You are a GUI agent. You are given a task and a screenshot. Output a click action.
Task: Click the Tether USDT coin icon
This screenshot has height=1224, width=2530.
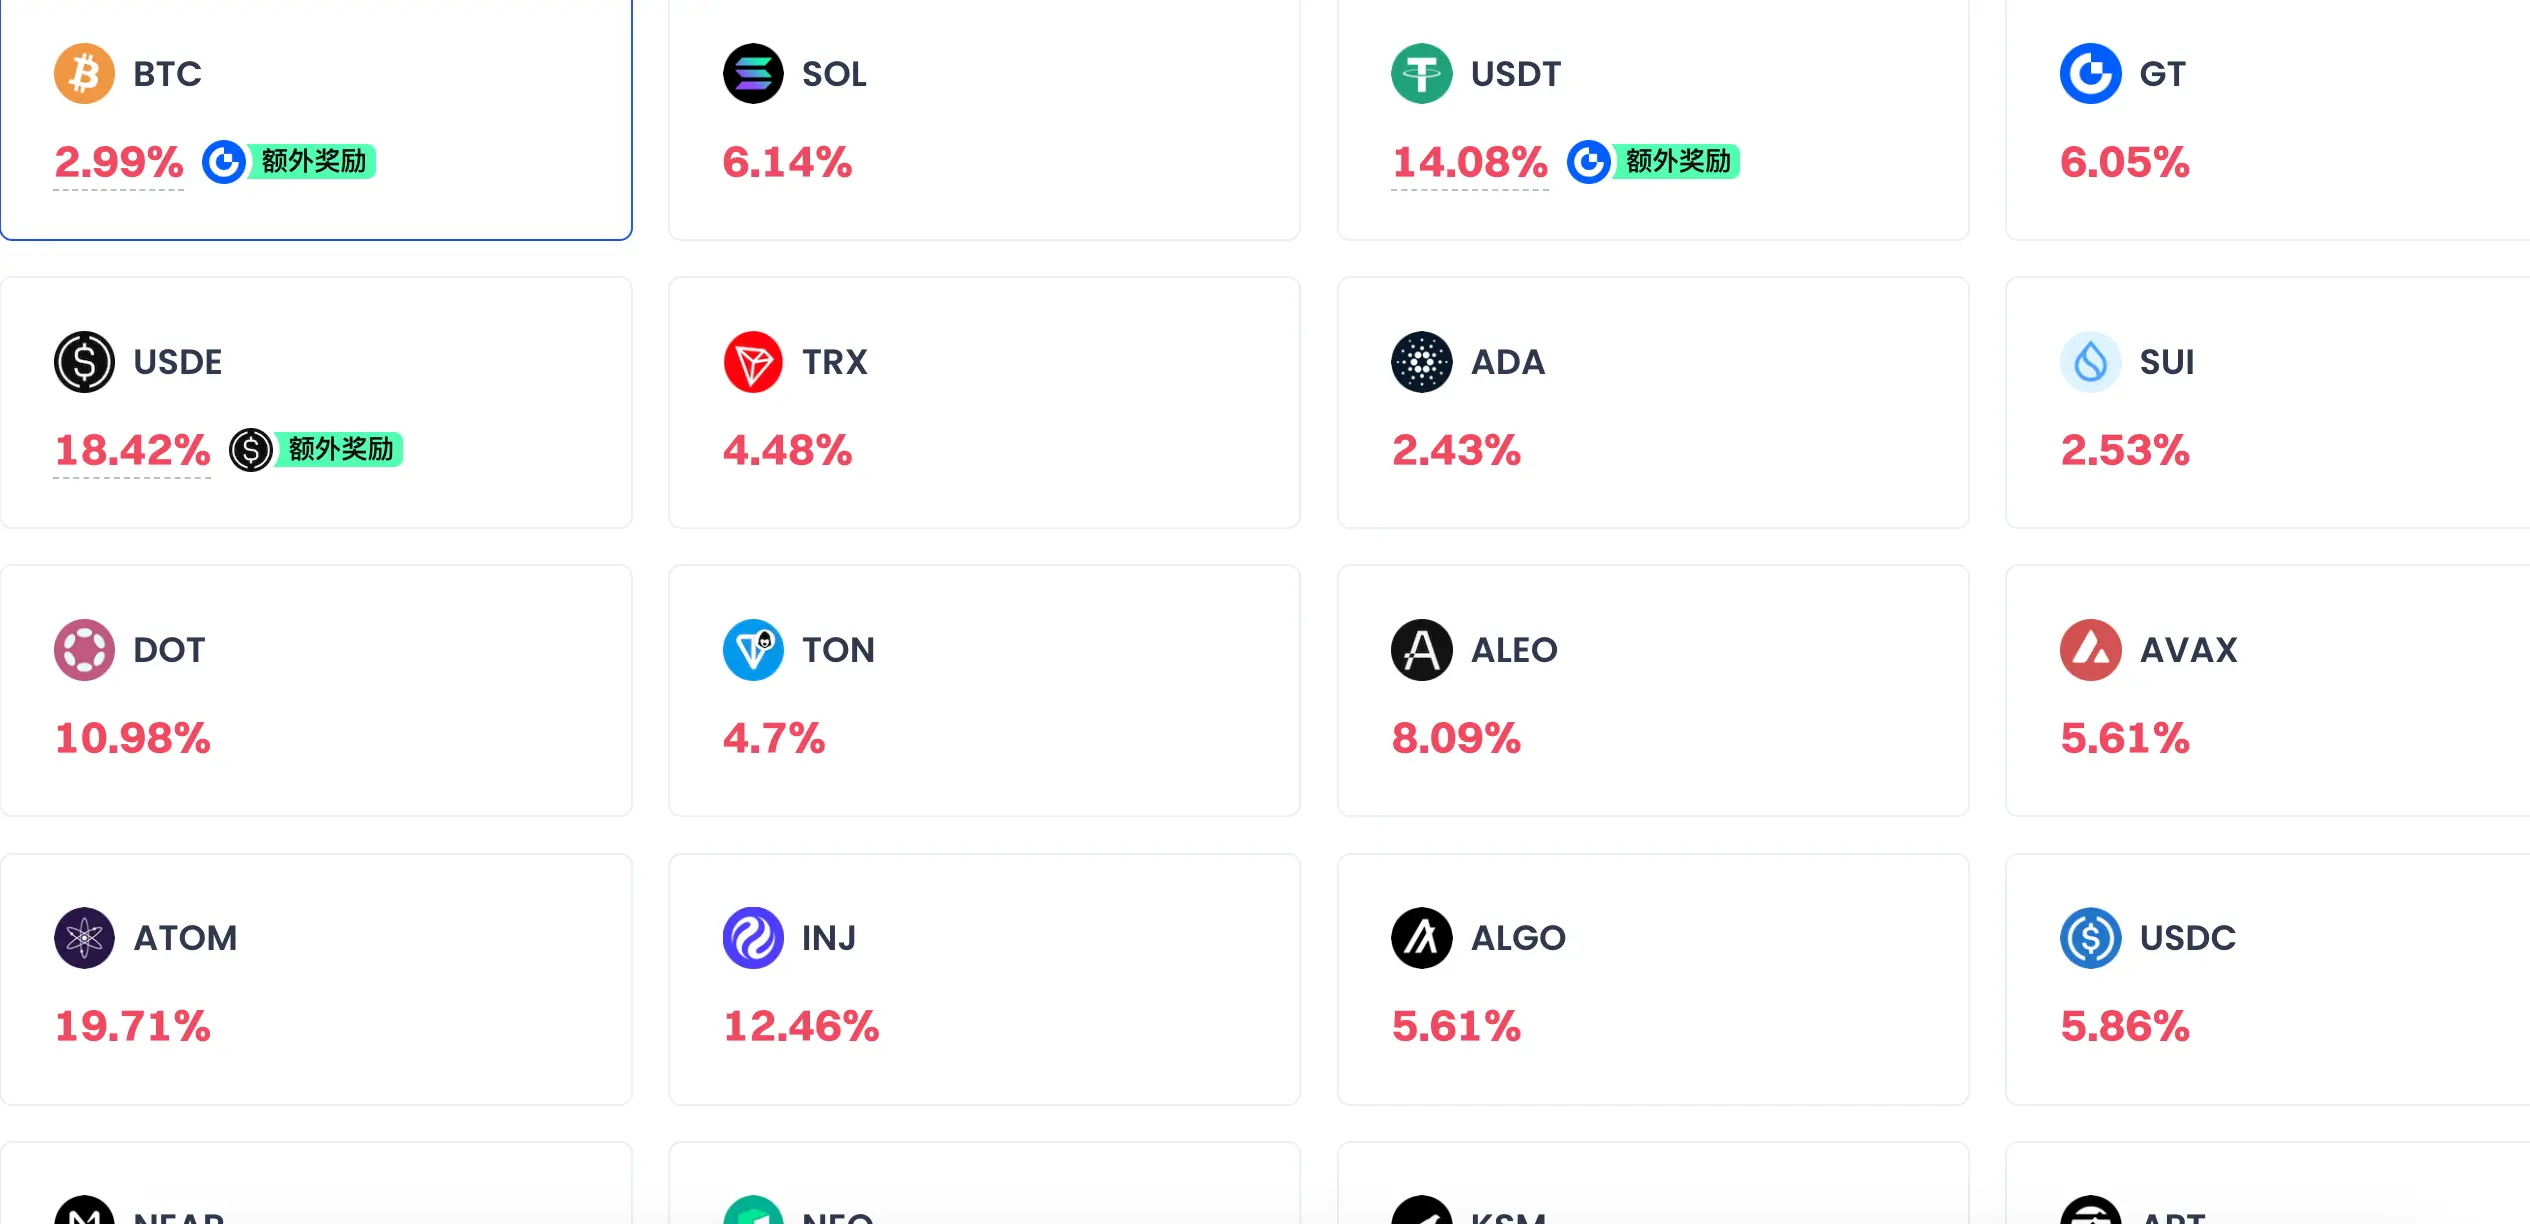1421,74
